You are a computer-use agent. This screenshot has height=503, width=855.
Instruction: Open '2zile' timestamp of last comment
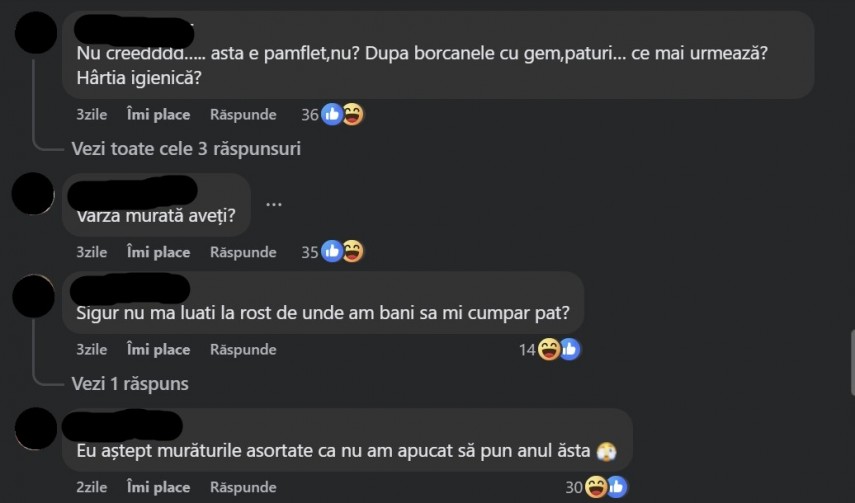92,487
